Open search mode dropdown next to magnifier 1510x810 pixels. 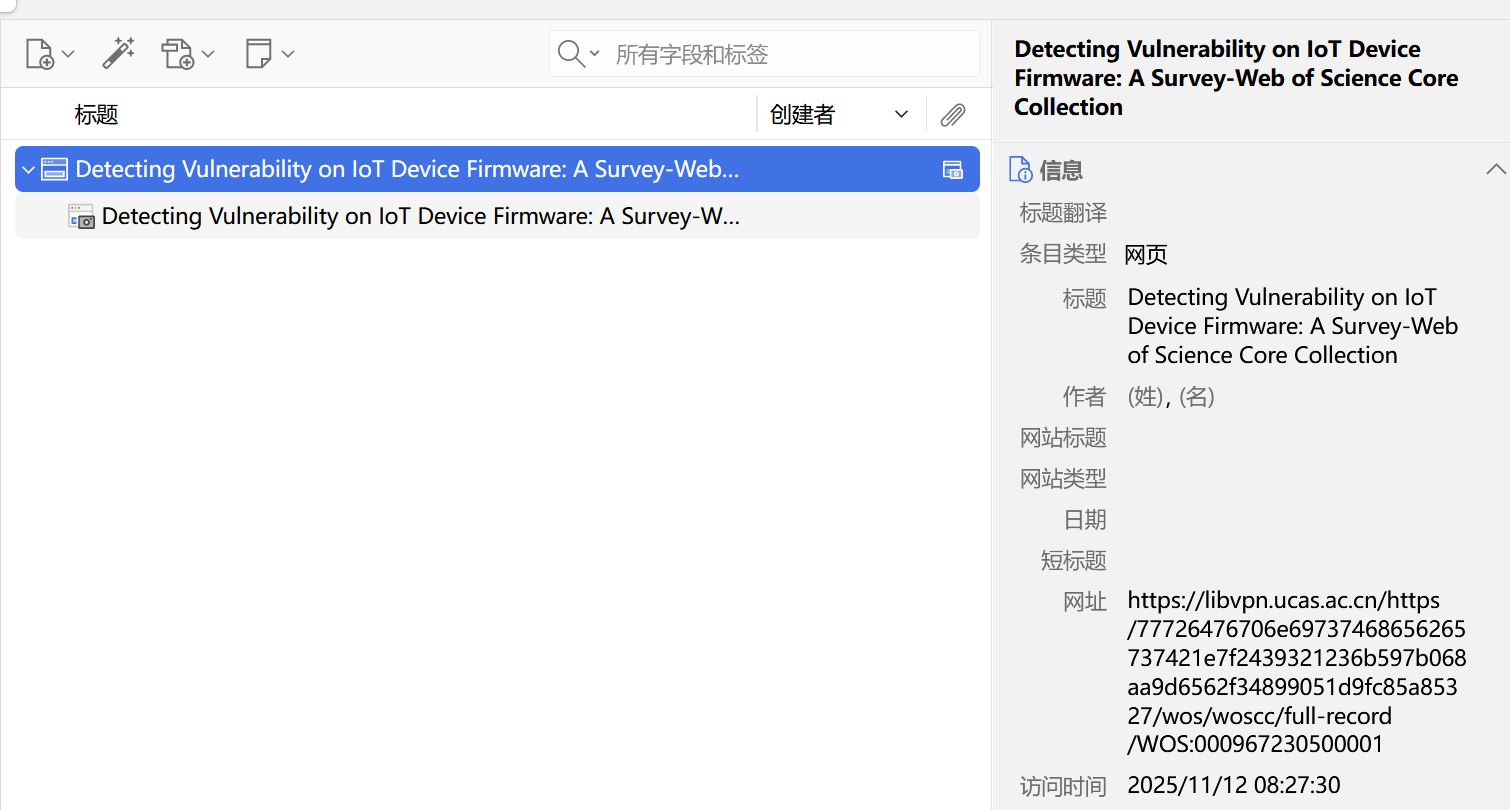click(595, 54)
